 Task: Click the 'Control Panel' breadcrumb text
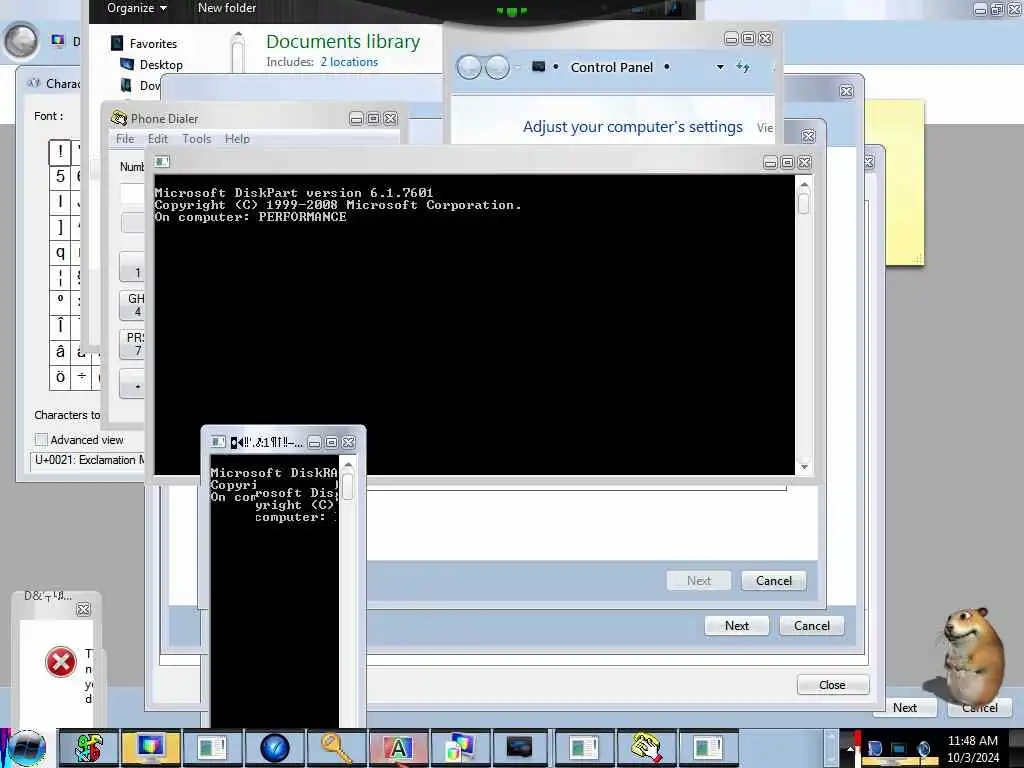[x=611, y=67]
